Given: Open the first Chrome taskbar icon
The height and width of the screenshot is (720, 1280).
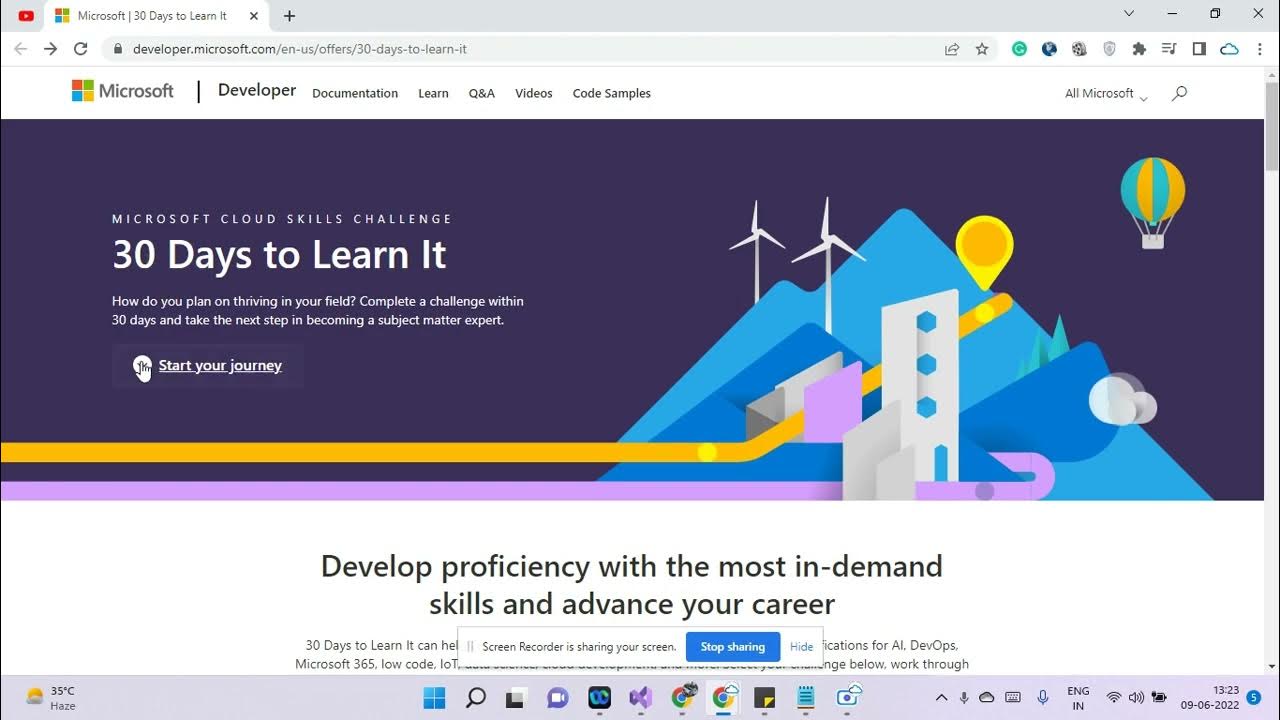Looking at the screenshot, I should (x=682, y=697).
